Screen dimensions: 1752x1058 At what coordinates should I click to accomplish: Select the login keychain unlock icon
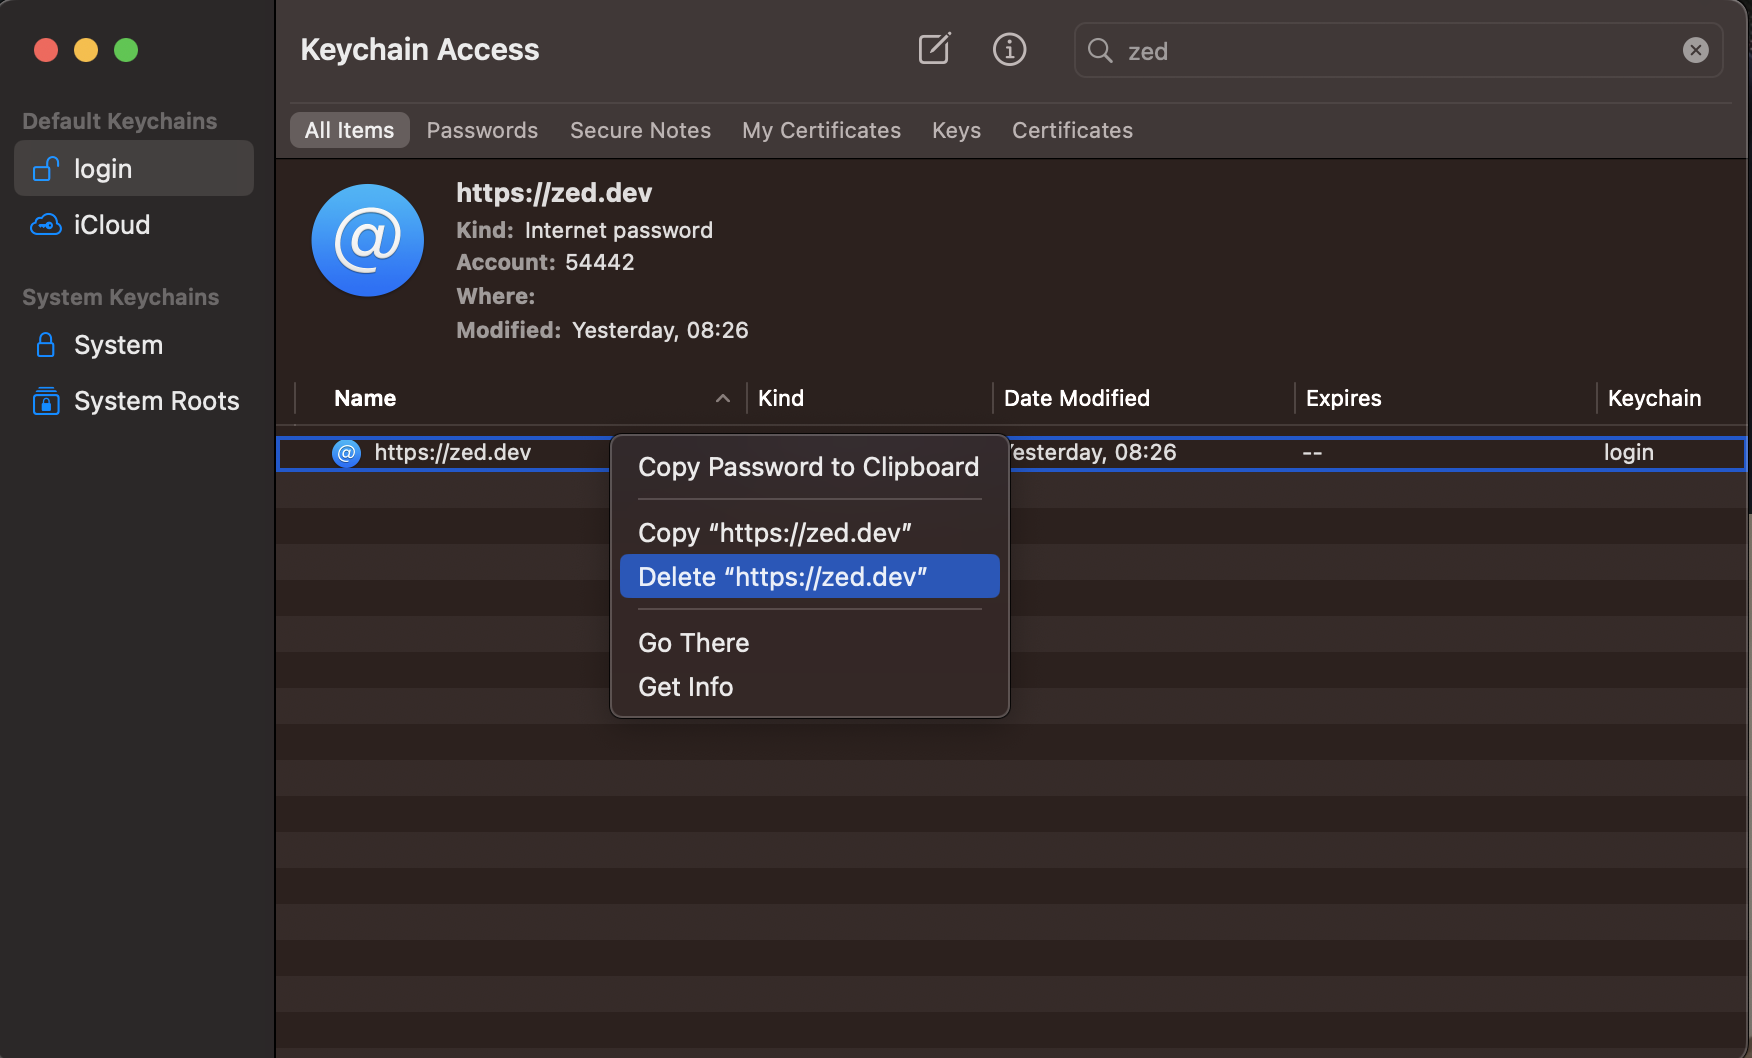click(45, 169)
